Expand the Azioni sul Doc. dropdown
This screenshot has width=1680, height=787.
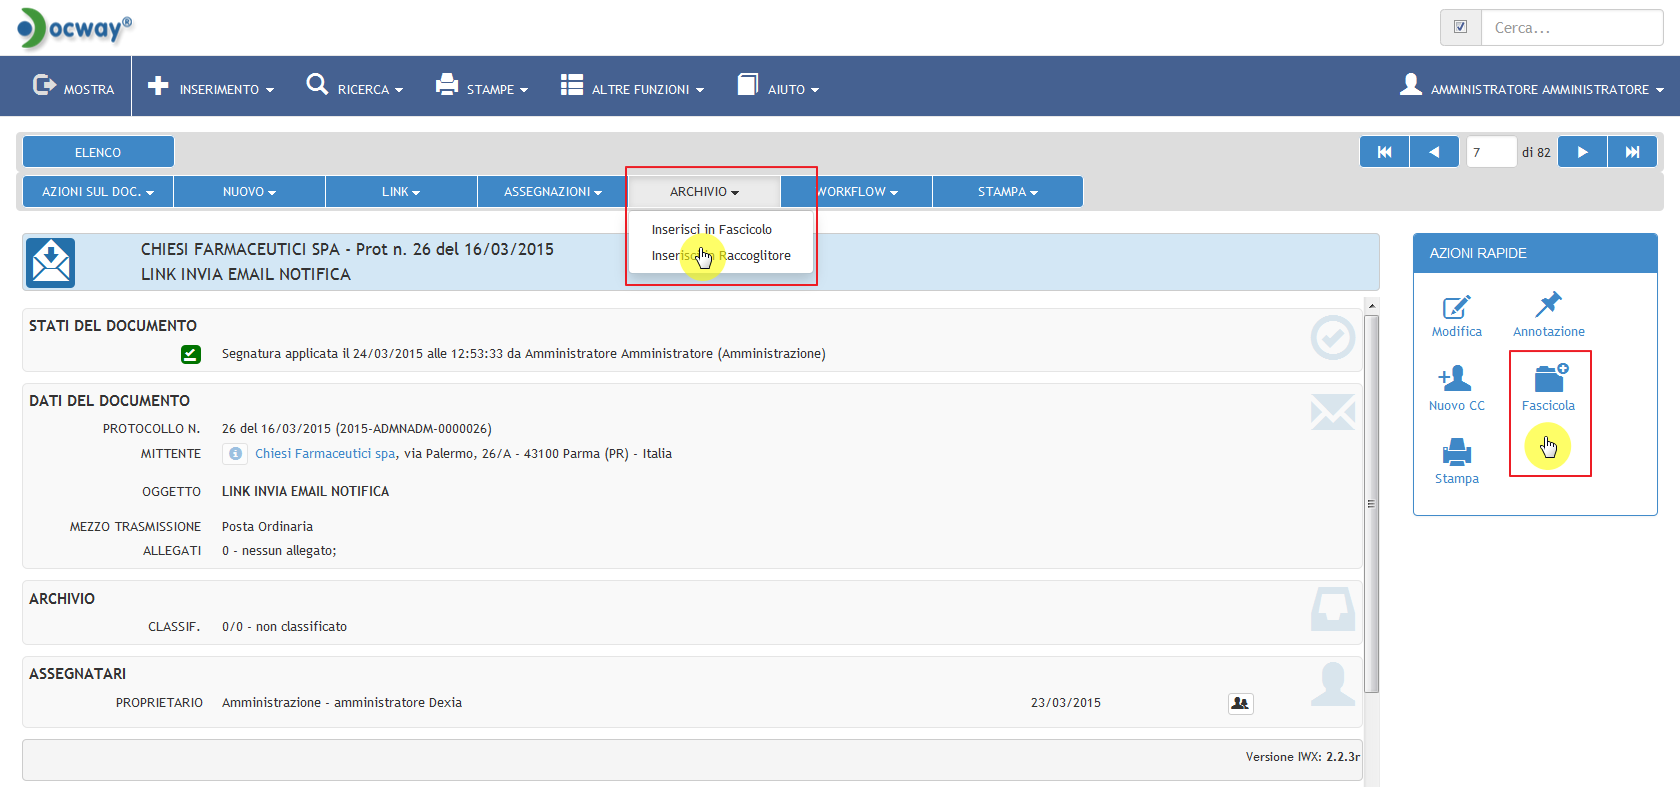98,192
